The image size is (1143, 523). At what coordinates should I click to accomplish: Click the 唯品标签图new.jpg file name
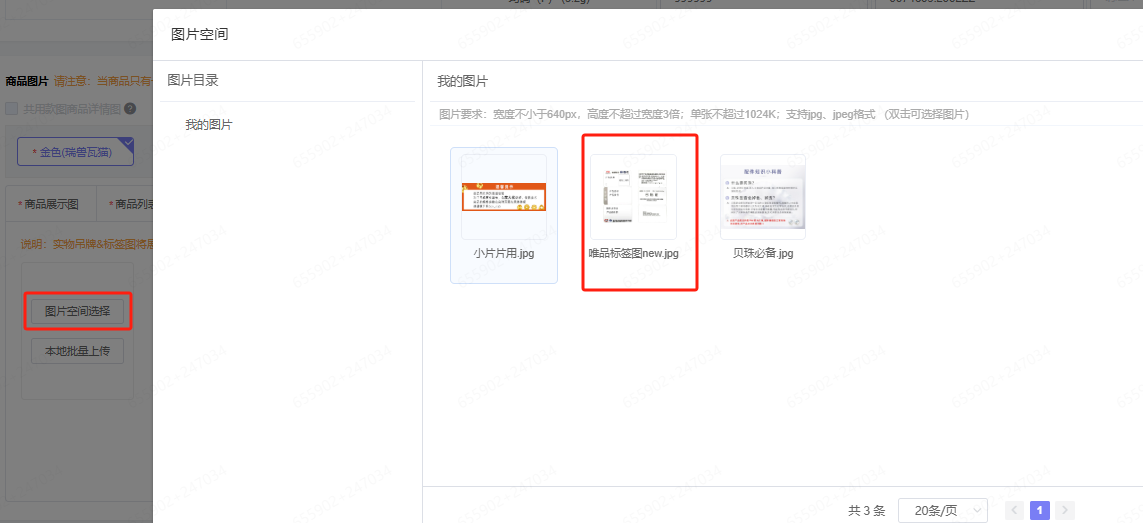(633, 254)
